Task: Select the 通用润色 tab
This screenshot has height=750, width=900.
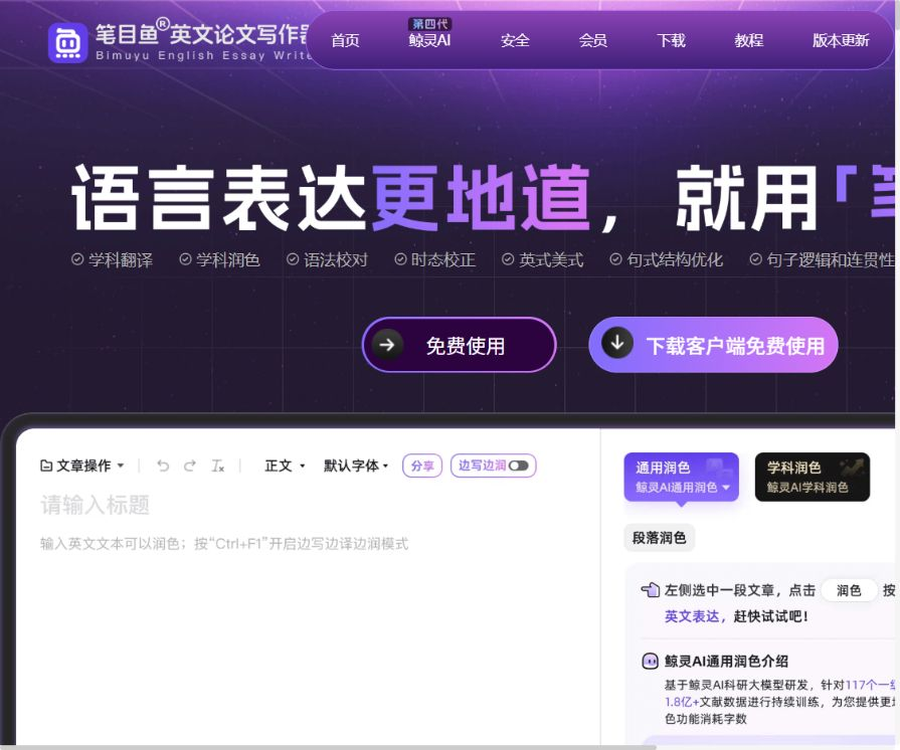Action: [681, 477]
